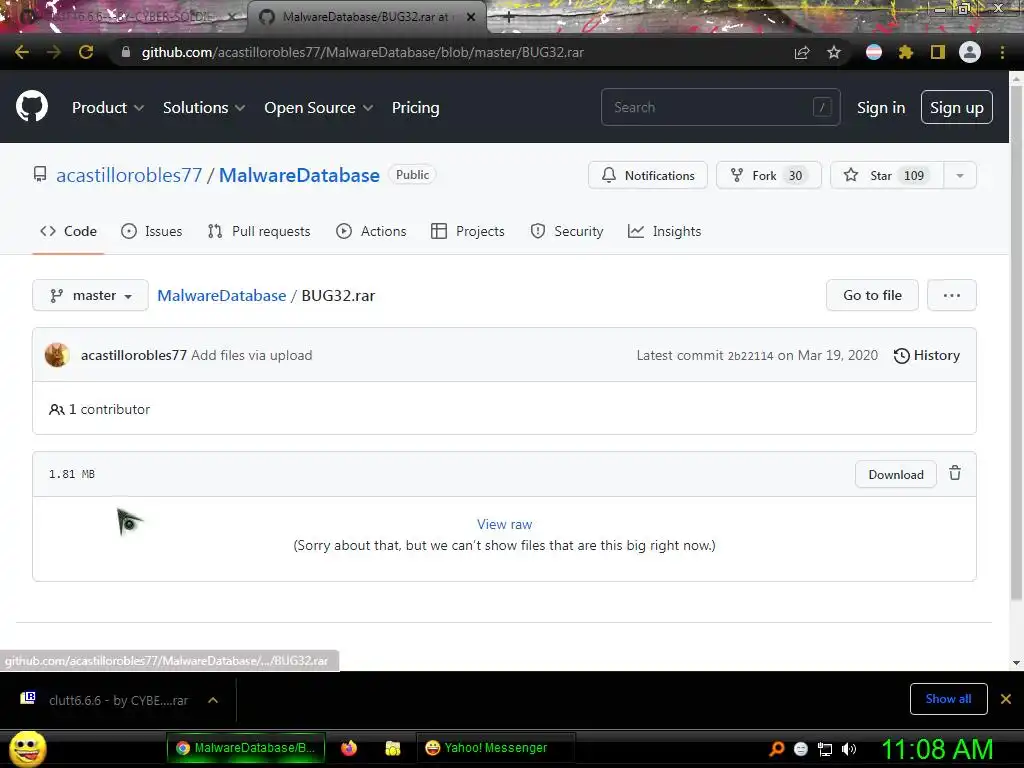Open the View raw link
This screenshot has width=1024, height=768.
[504, 524]
